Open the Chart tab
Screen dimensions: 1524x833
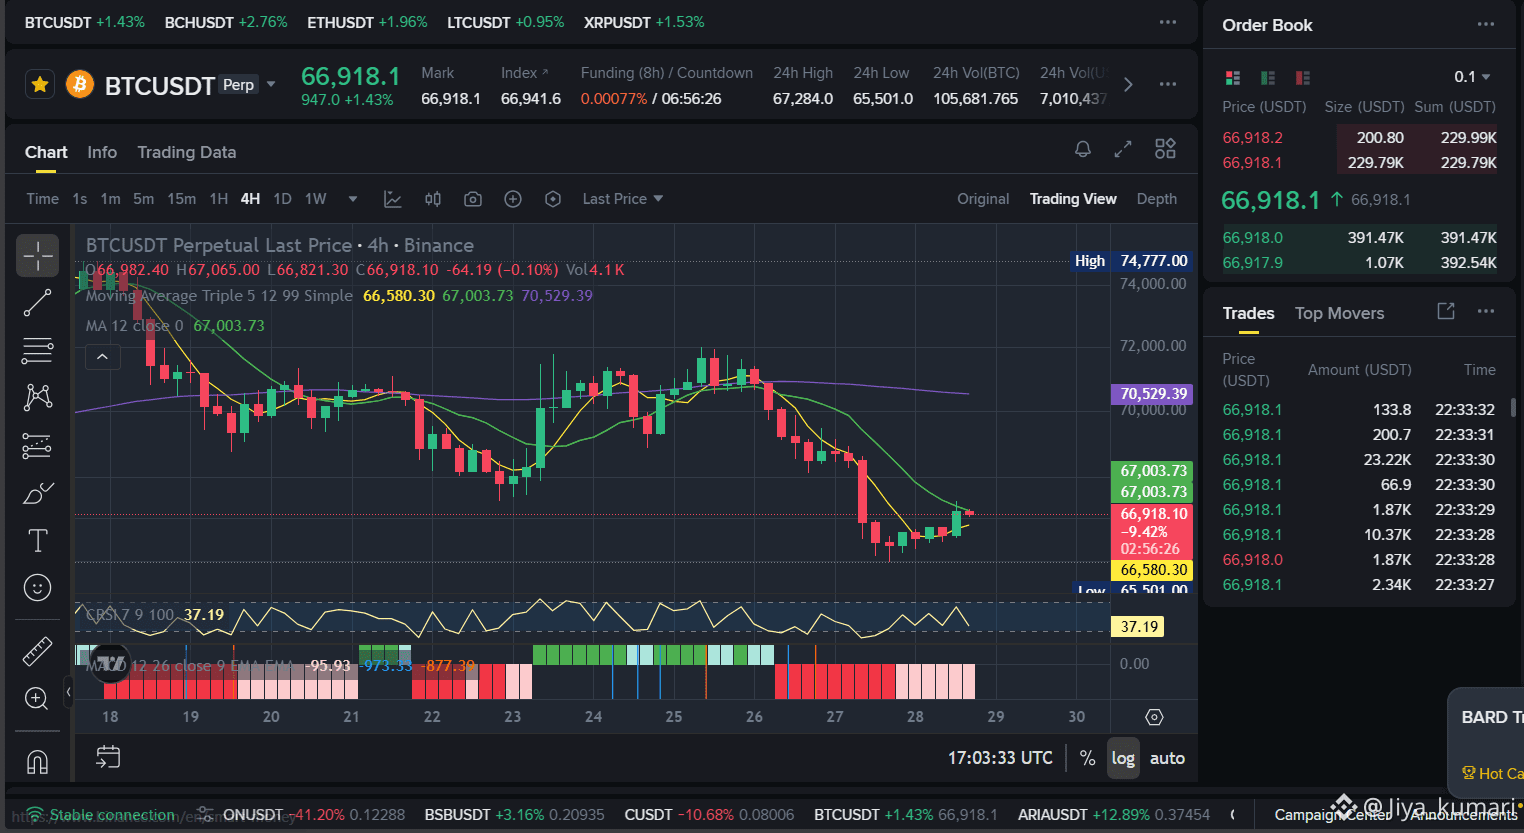(46, 152)
